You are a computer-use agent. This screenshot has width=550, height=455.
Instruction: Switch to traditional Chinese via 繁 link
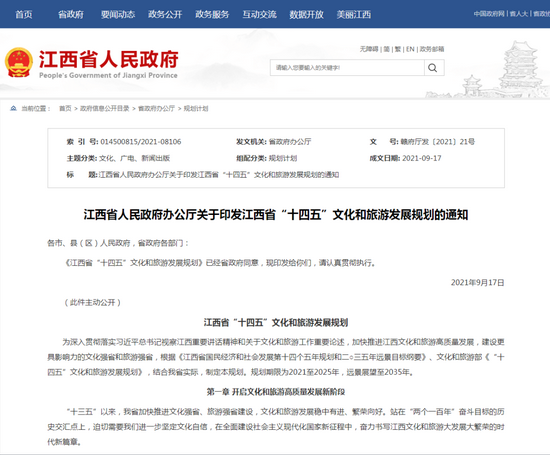398,49
